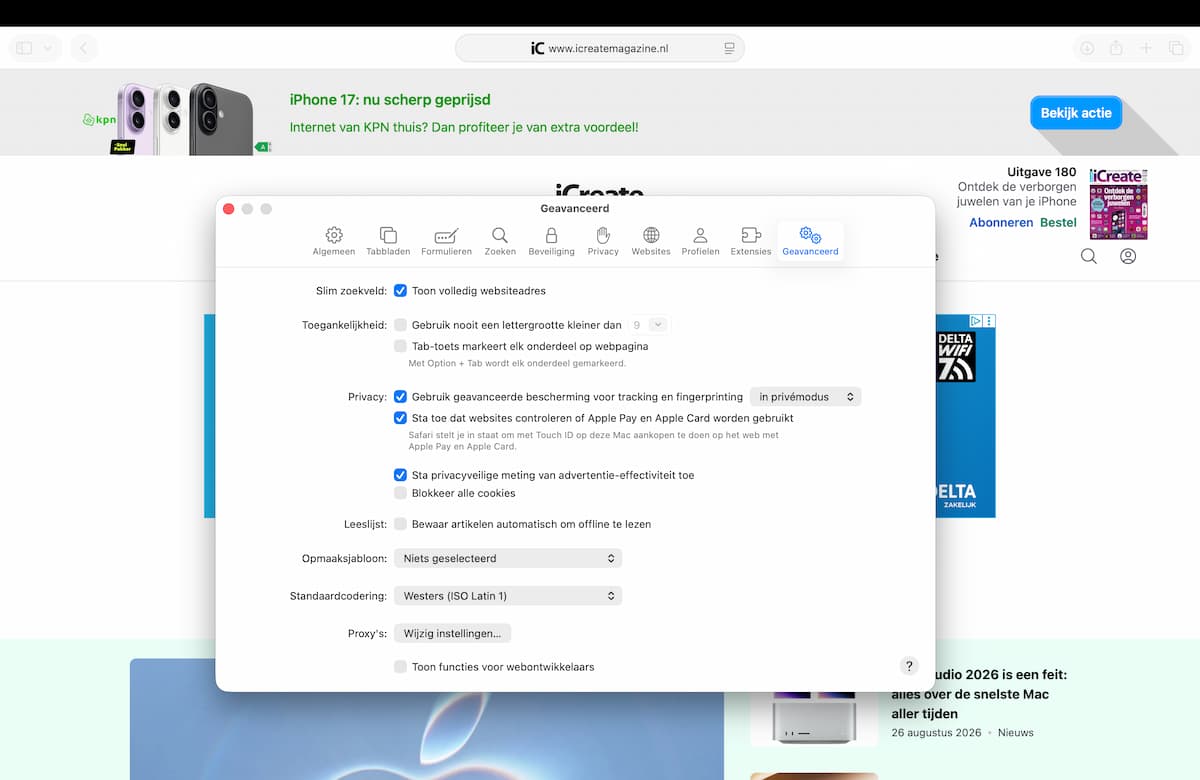The image size is (1200, 780).
Task: Toggle the Safari sidebar button
Action: tap(25, 48)
